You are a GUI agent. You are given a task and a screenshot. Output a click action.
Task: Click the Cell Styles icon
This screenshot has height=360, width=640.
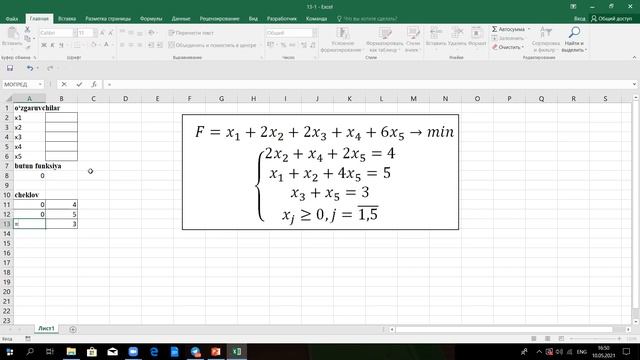pos(413,33)
